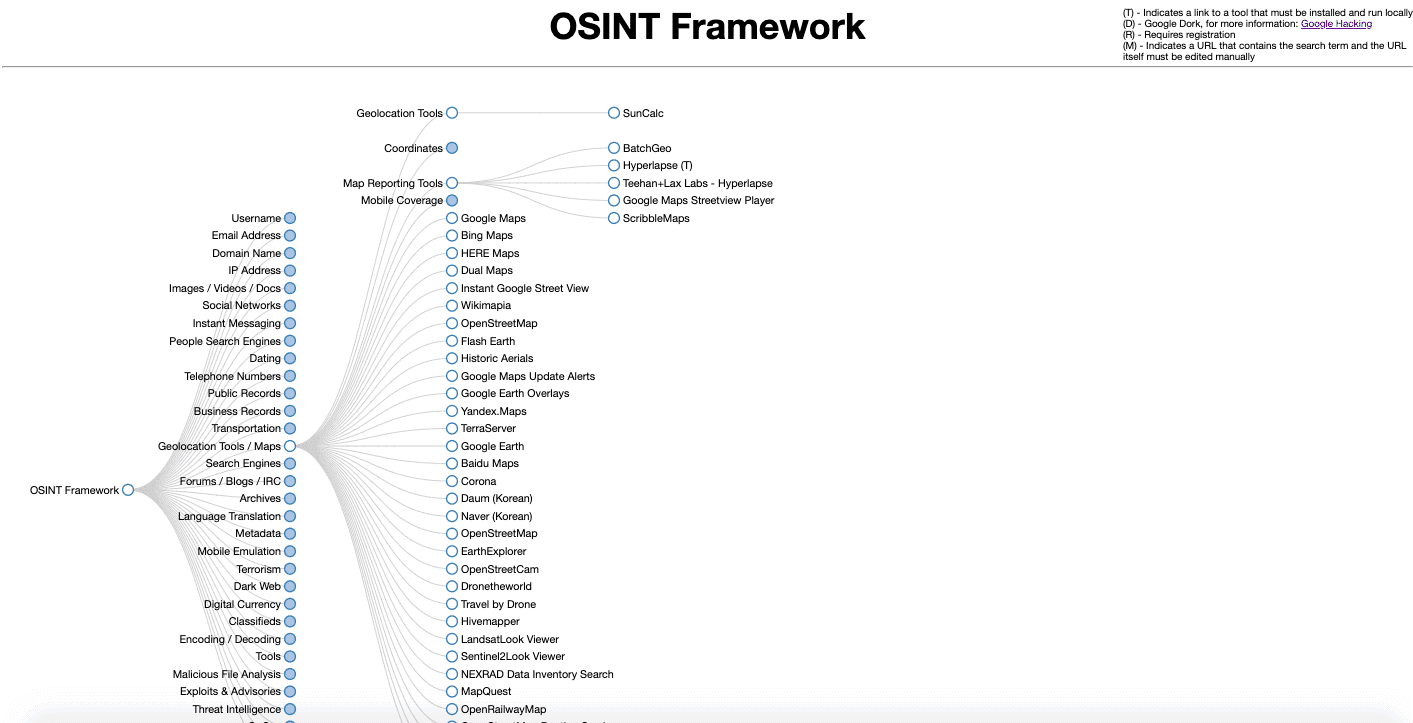Viewport: 1413px width, 723px height.
Task: Click the Dronetheworld node circle
Action: (x=452, y=586)
